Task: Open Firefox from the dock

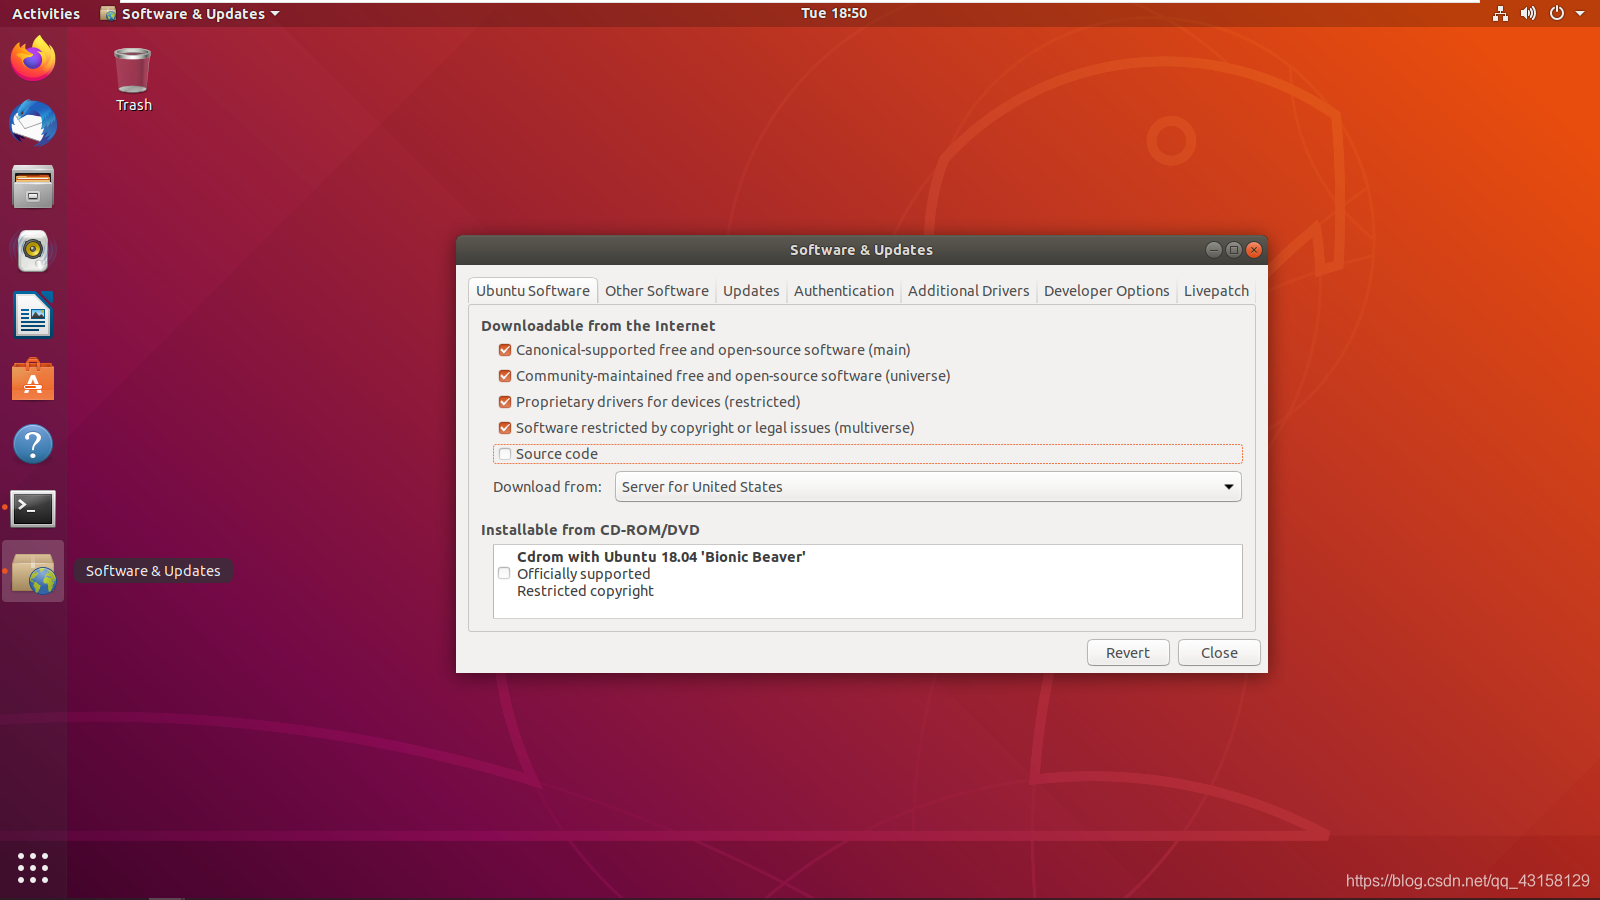Action: point(33,59)
